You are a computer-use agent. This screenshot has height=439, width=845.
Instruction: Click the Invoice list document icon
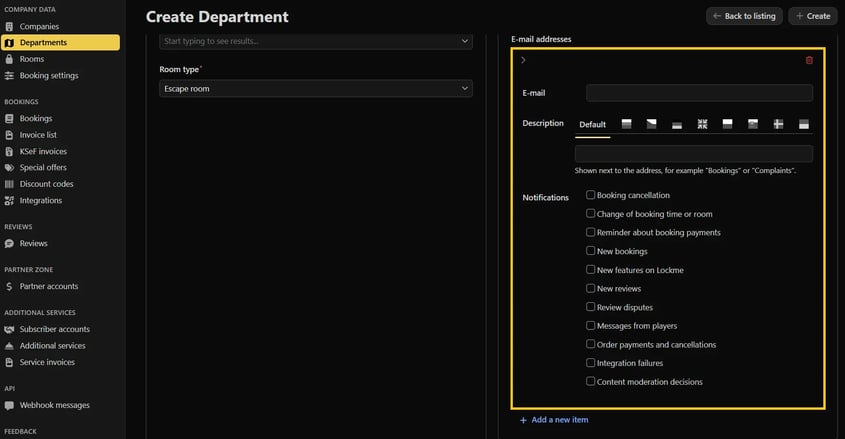point(9,135)
